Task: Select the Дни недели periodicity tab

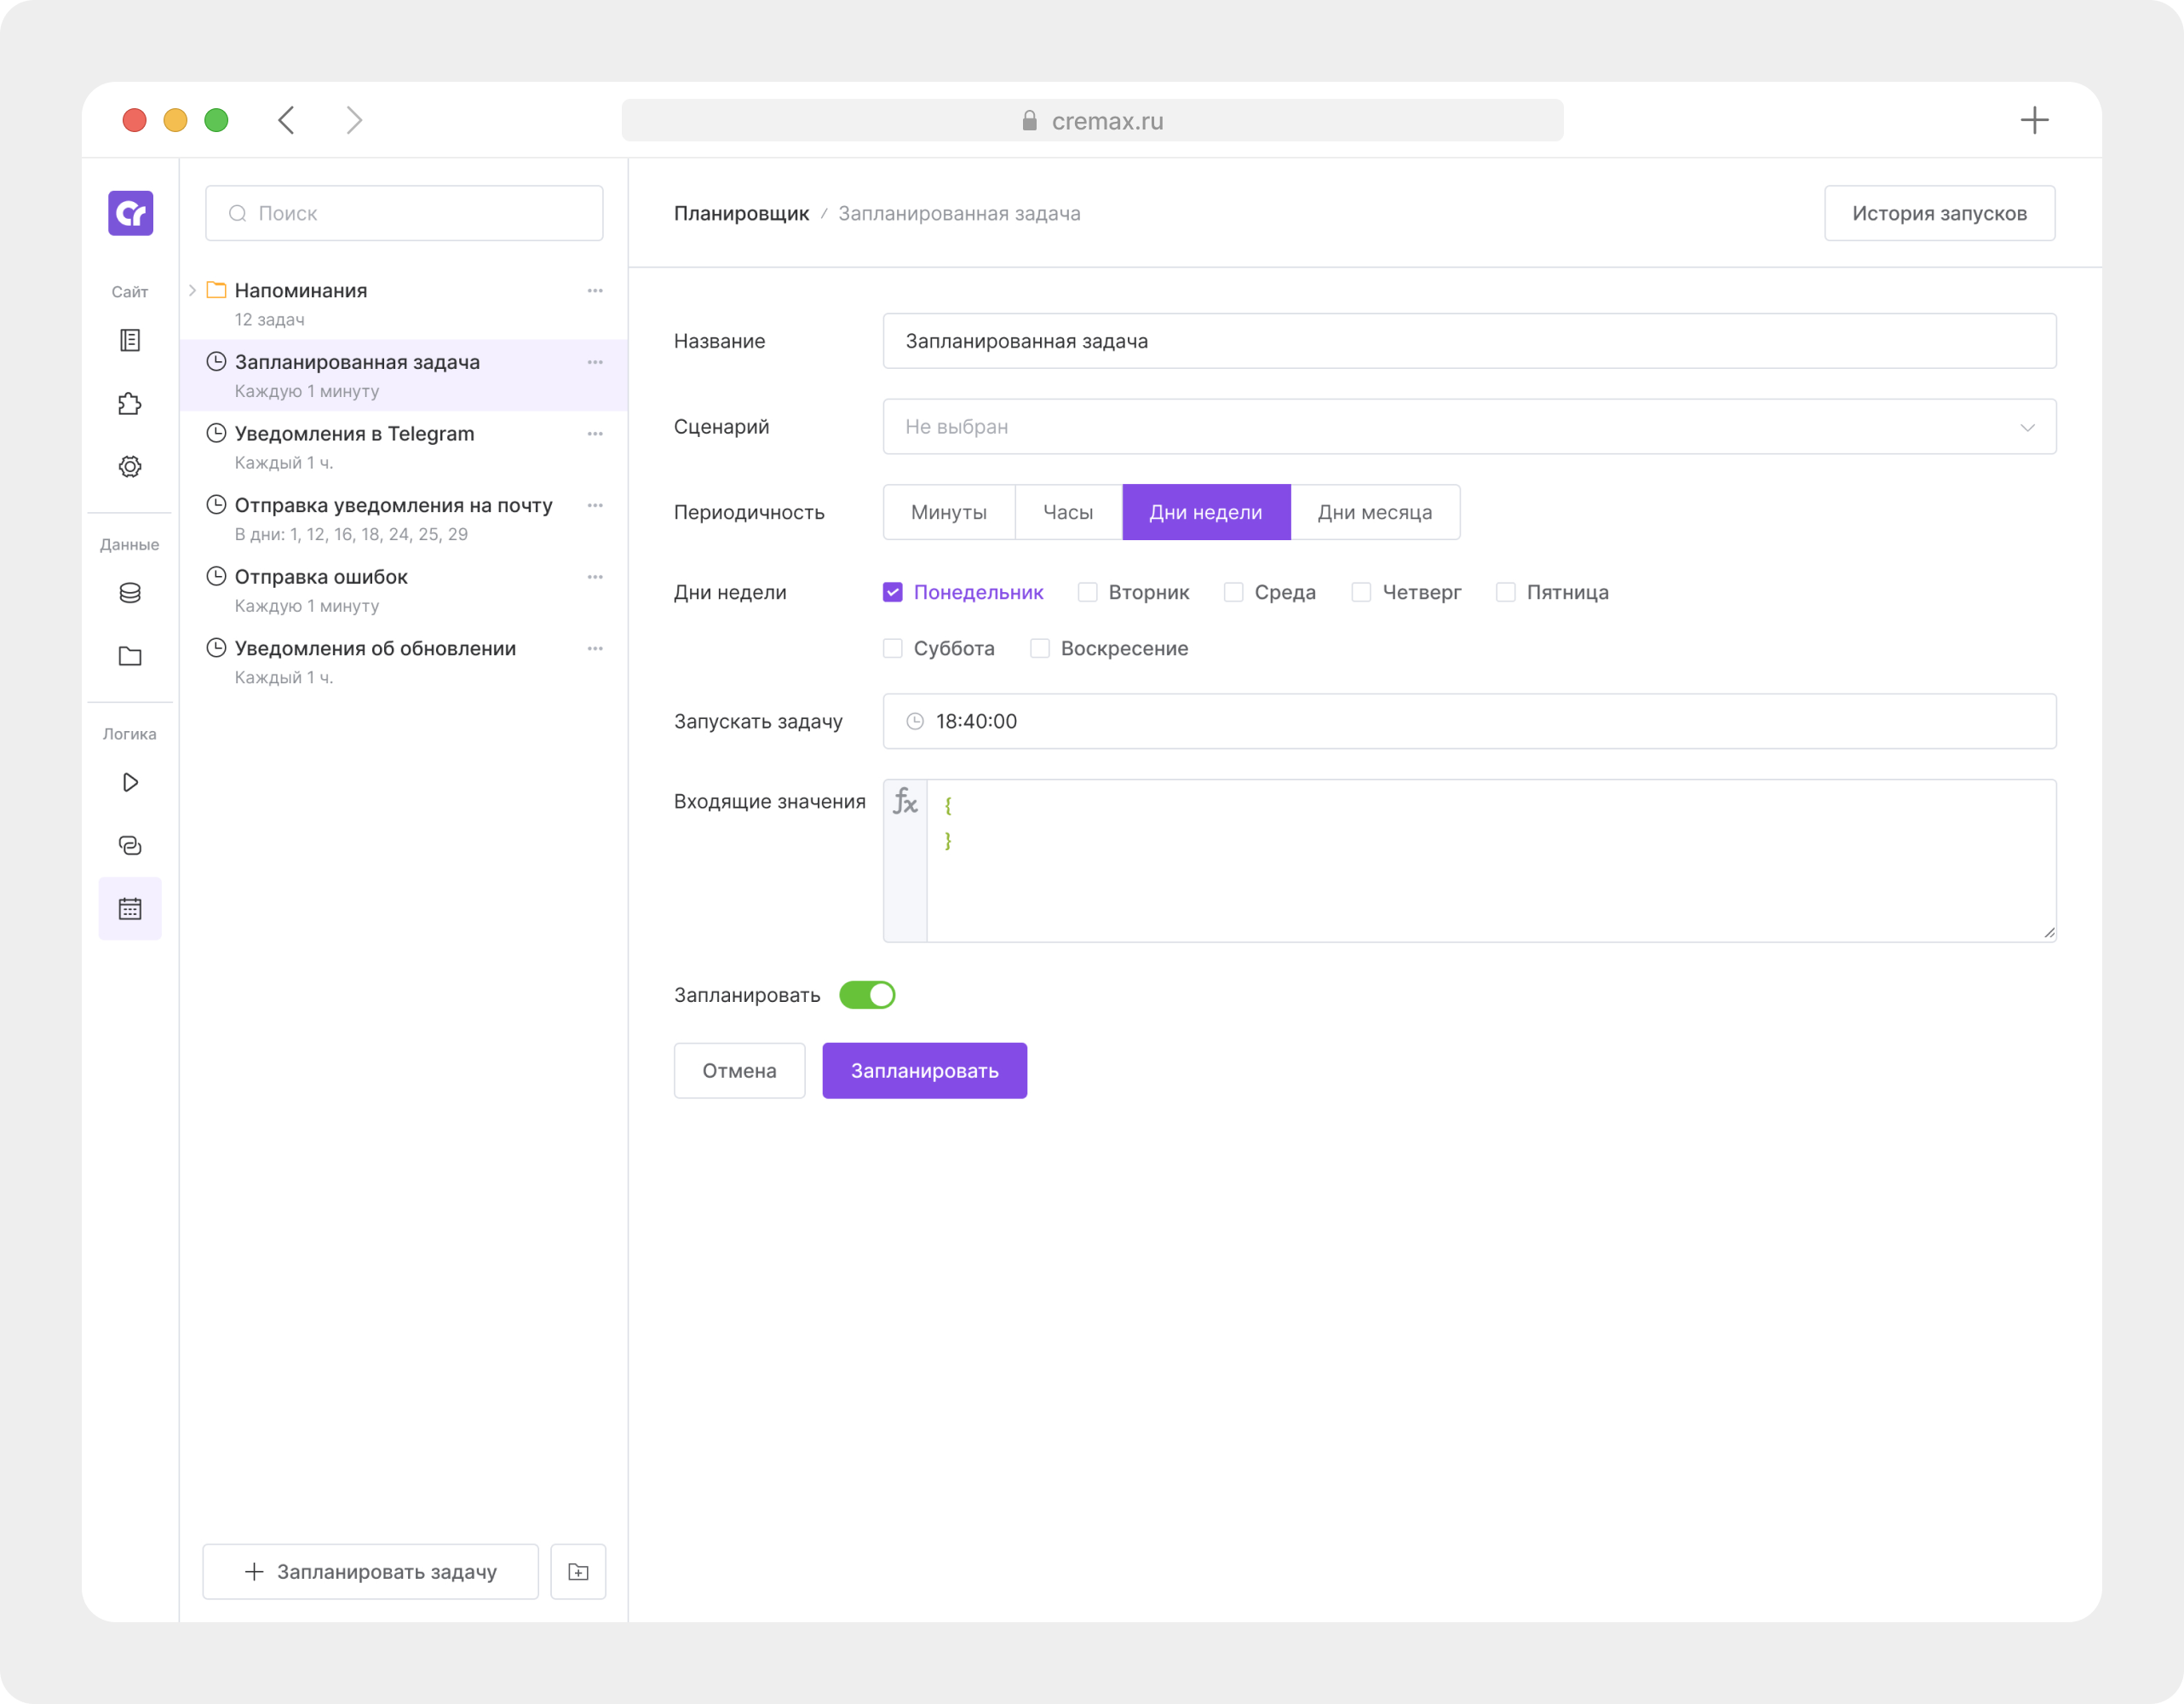Action: [x=1206, y=512]
